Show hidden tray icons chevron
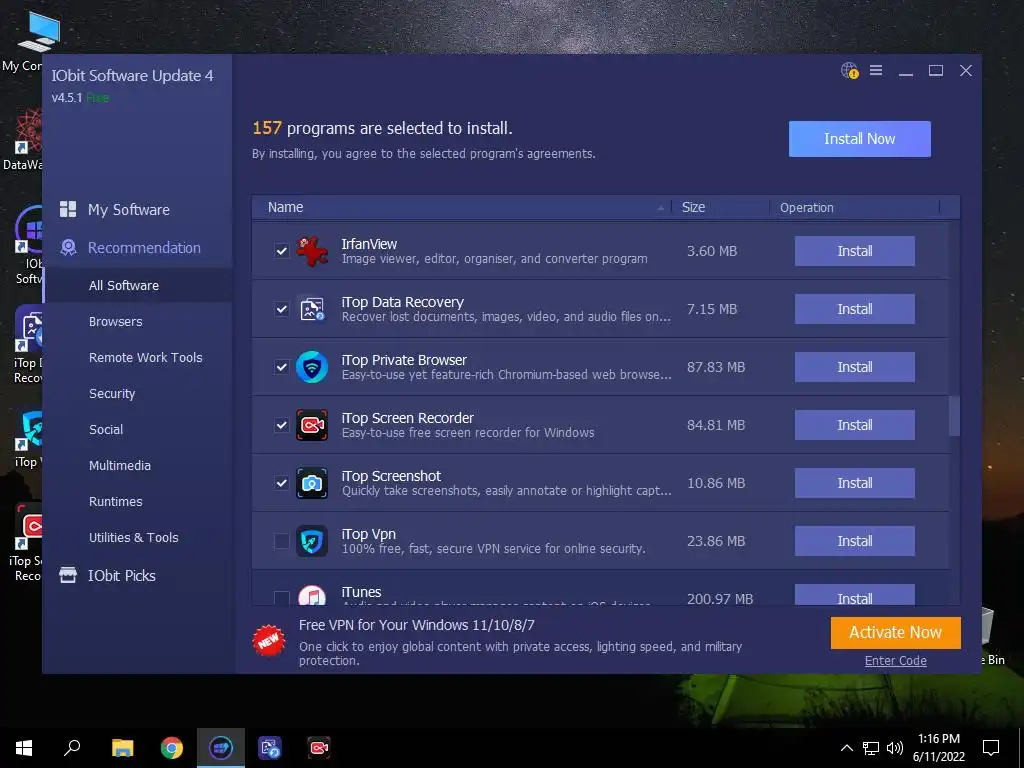This screenshot has height=768, width=1024. click(846, 748)
